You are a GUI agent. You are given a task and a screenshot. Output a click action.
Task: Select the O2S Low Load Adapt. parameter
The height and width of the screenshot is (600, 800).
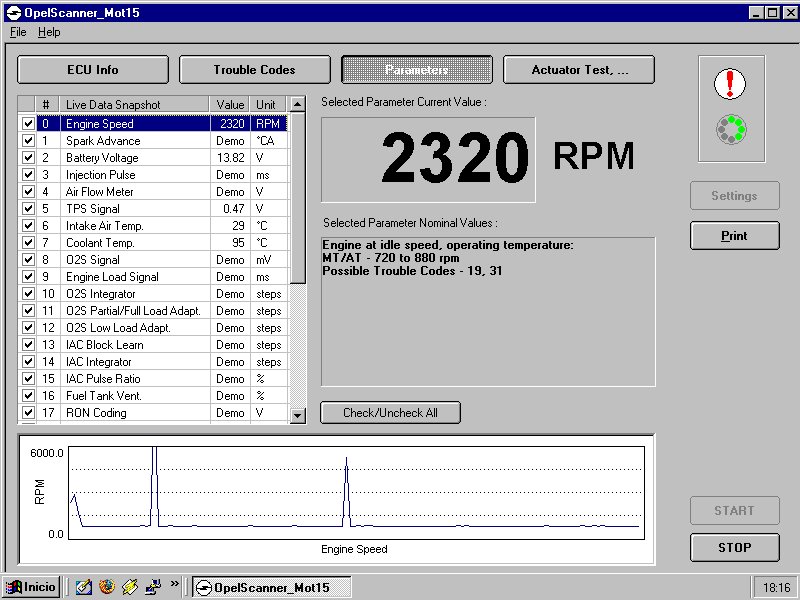pyautogui.click(x=153, y=328)
